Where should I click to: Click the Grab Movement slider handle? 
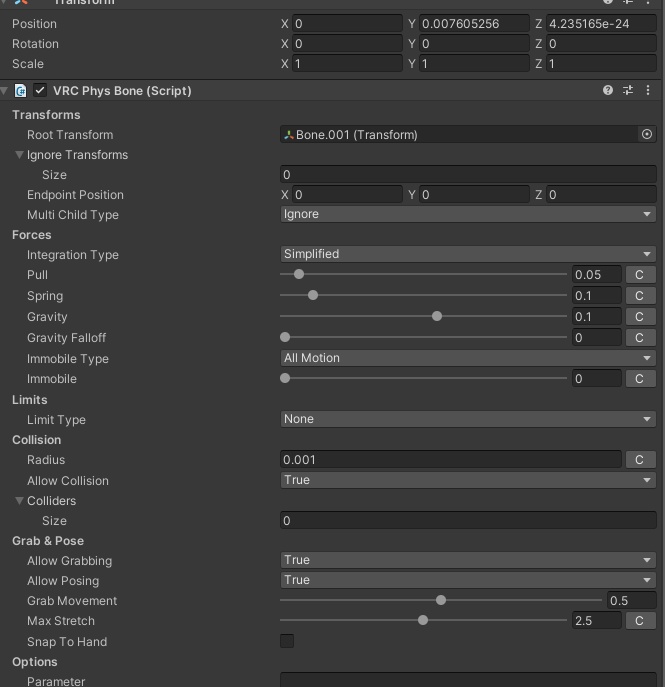441,600
